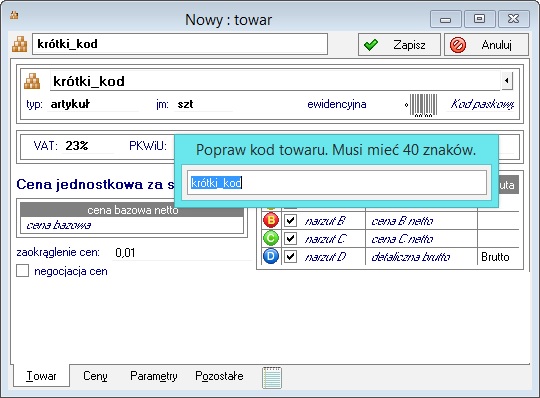
Task: Click the Zapisz save button
Action: tap(399, 45)
